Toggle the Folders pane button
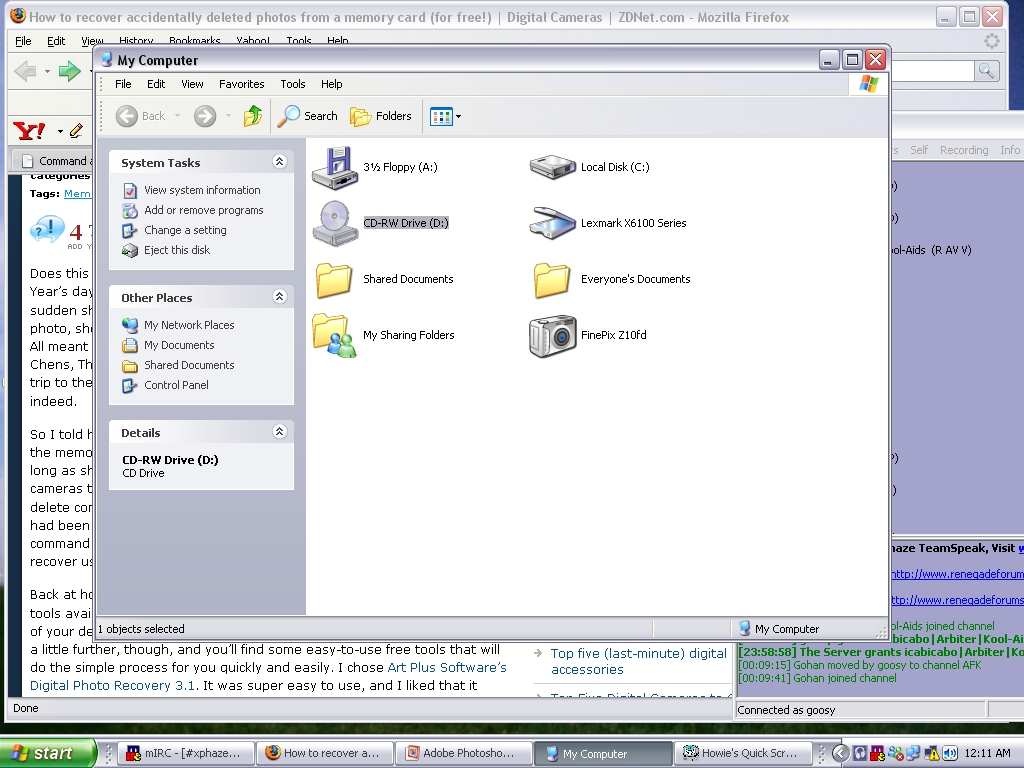This screenshot has height=768, width=1024. pyautogui.click(x=381, y=116)
